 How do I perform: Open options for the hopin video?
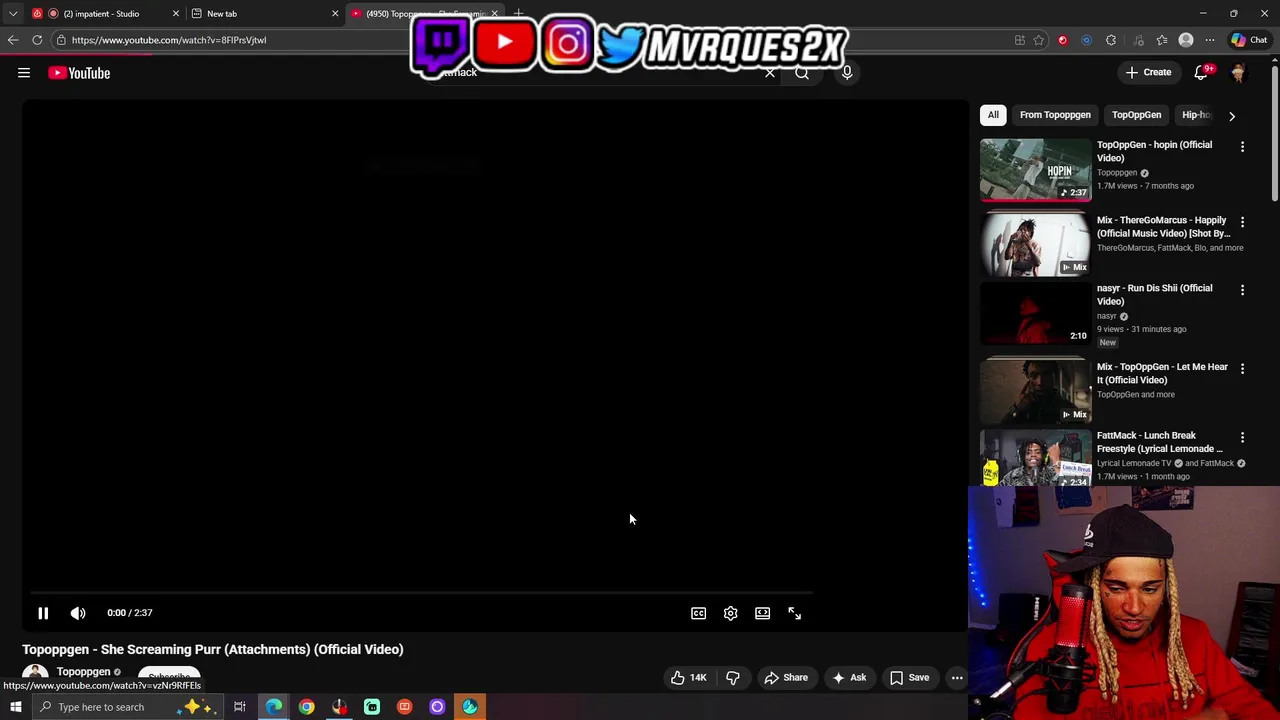[x=1242, y=147]
